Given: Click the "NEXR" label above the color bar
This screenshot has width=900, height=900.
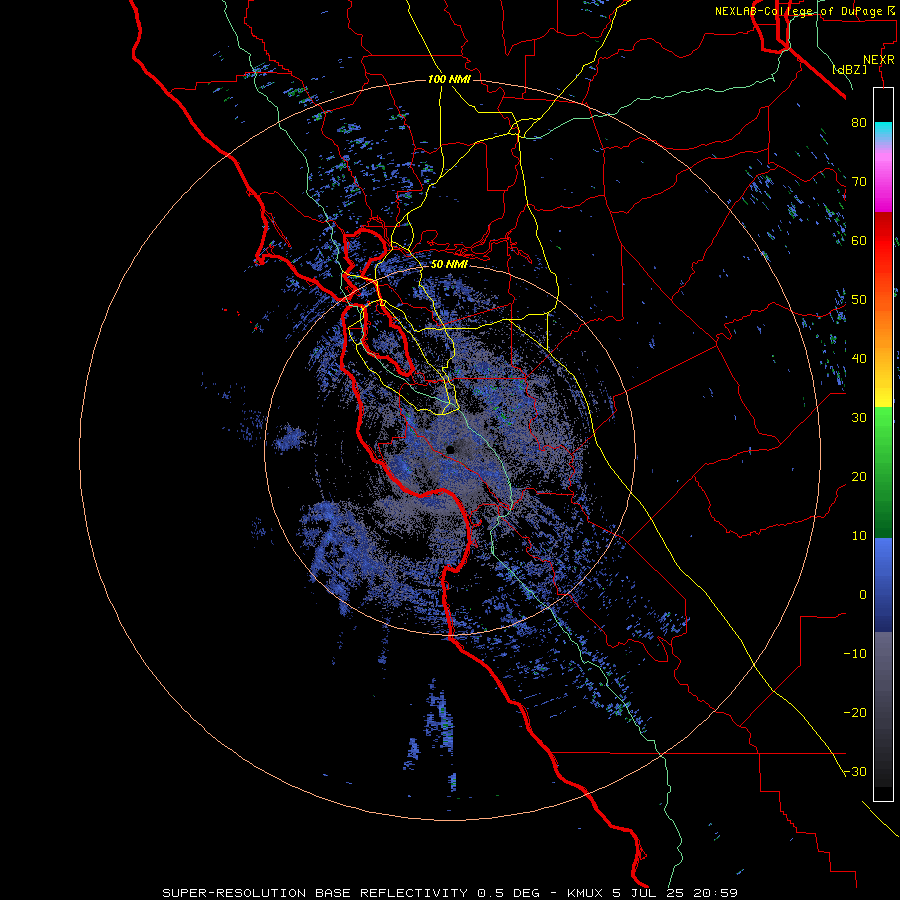Looking at the screenshot, I should [x=878, y=60].
